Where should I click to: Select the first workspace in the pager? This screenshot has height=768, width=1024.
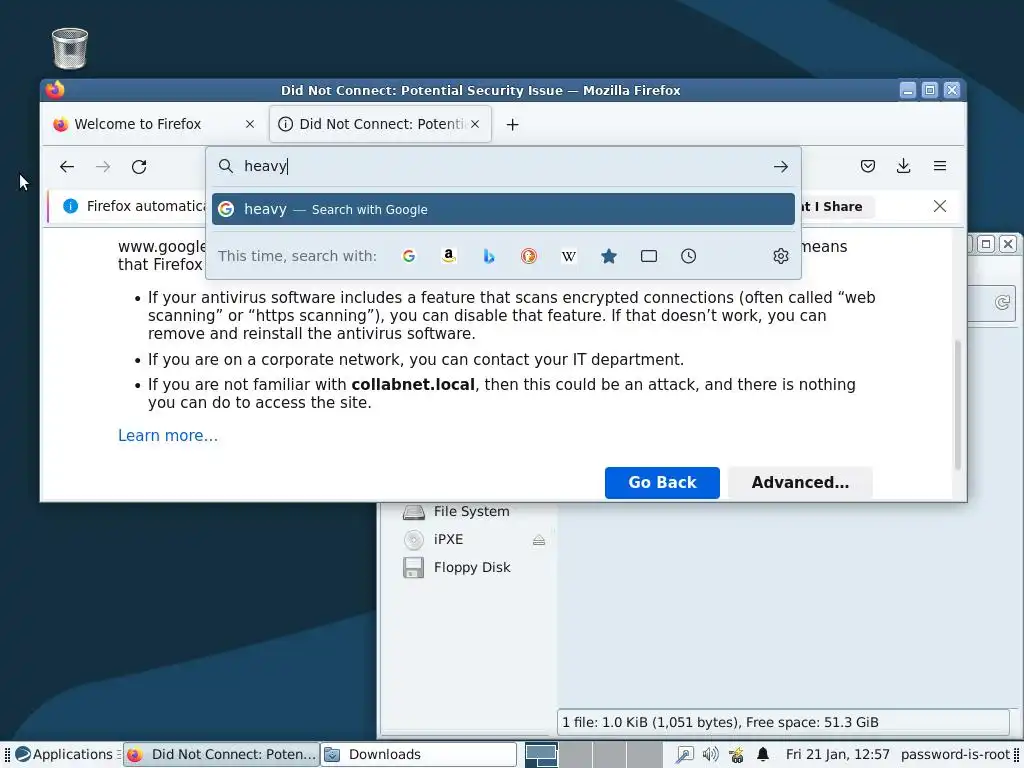tap(541, 755)
